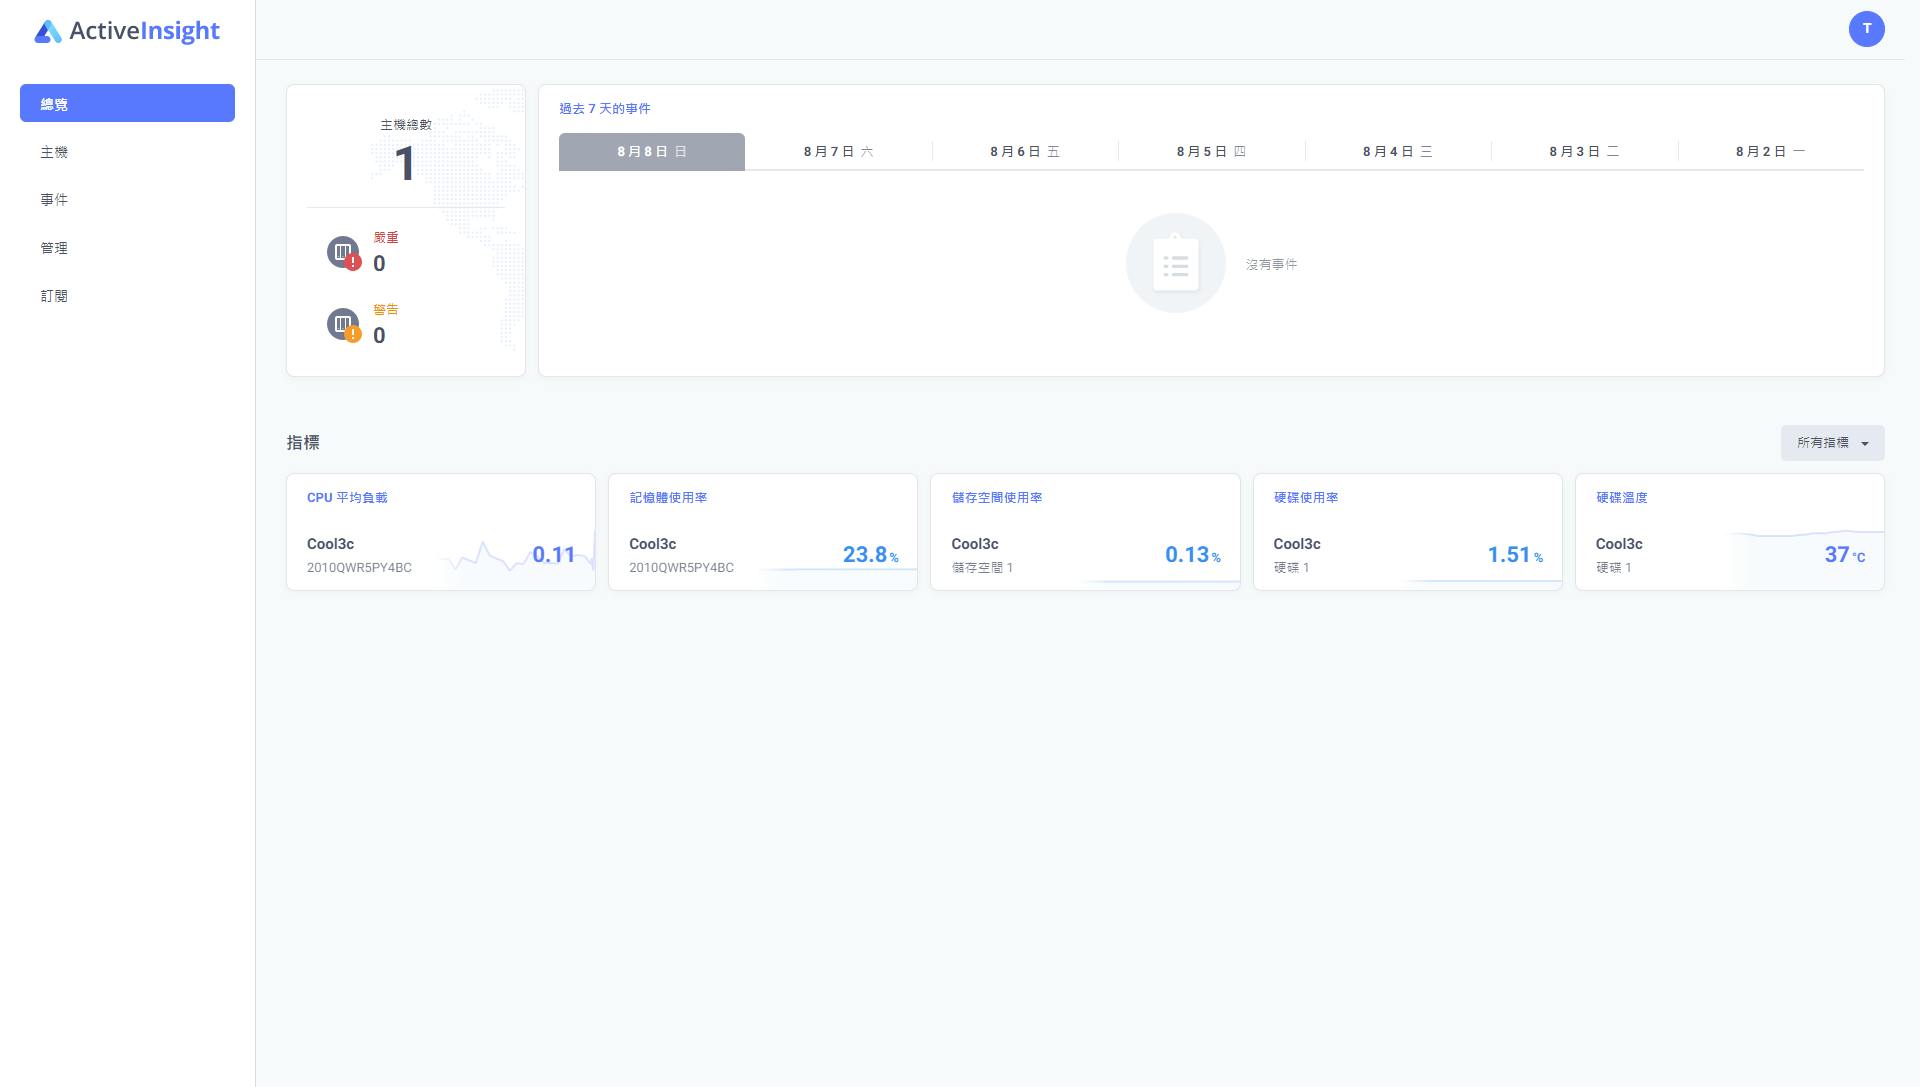Open the user avatar T menu
The height and width of the screenshot is (1087, 1920).
(x=1866, y=29)
